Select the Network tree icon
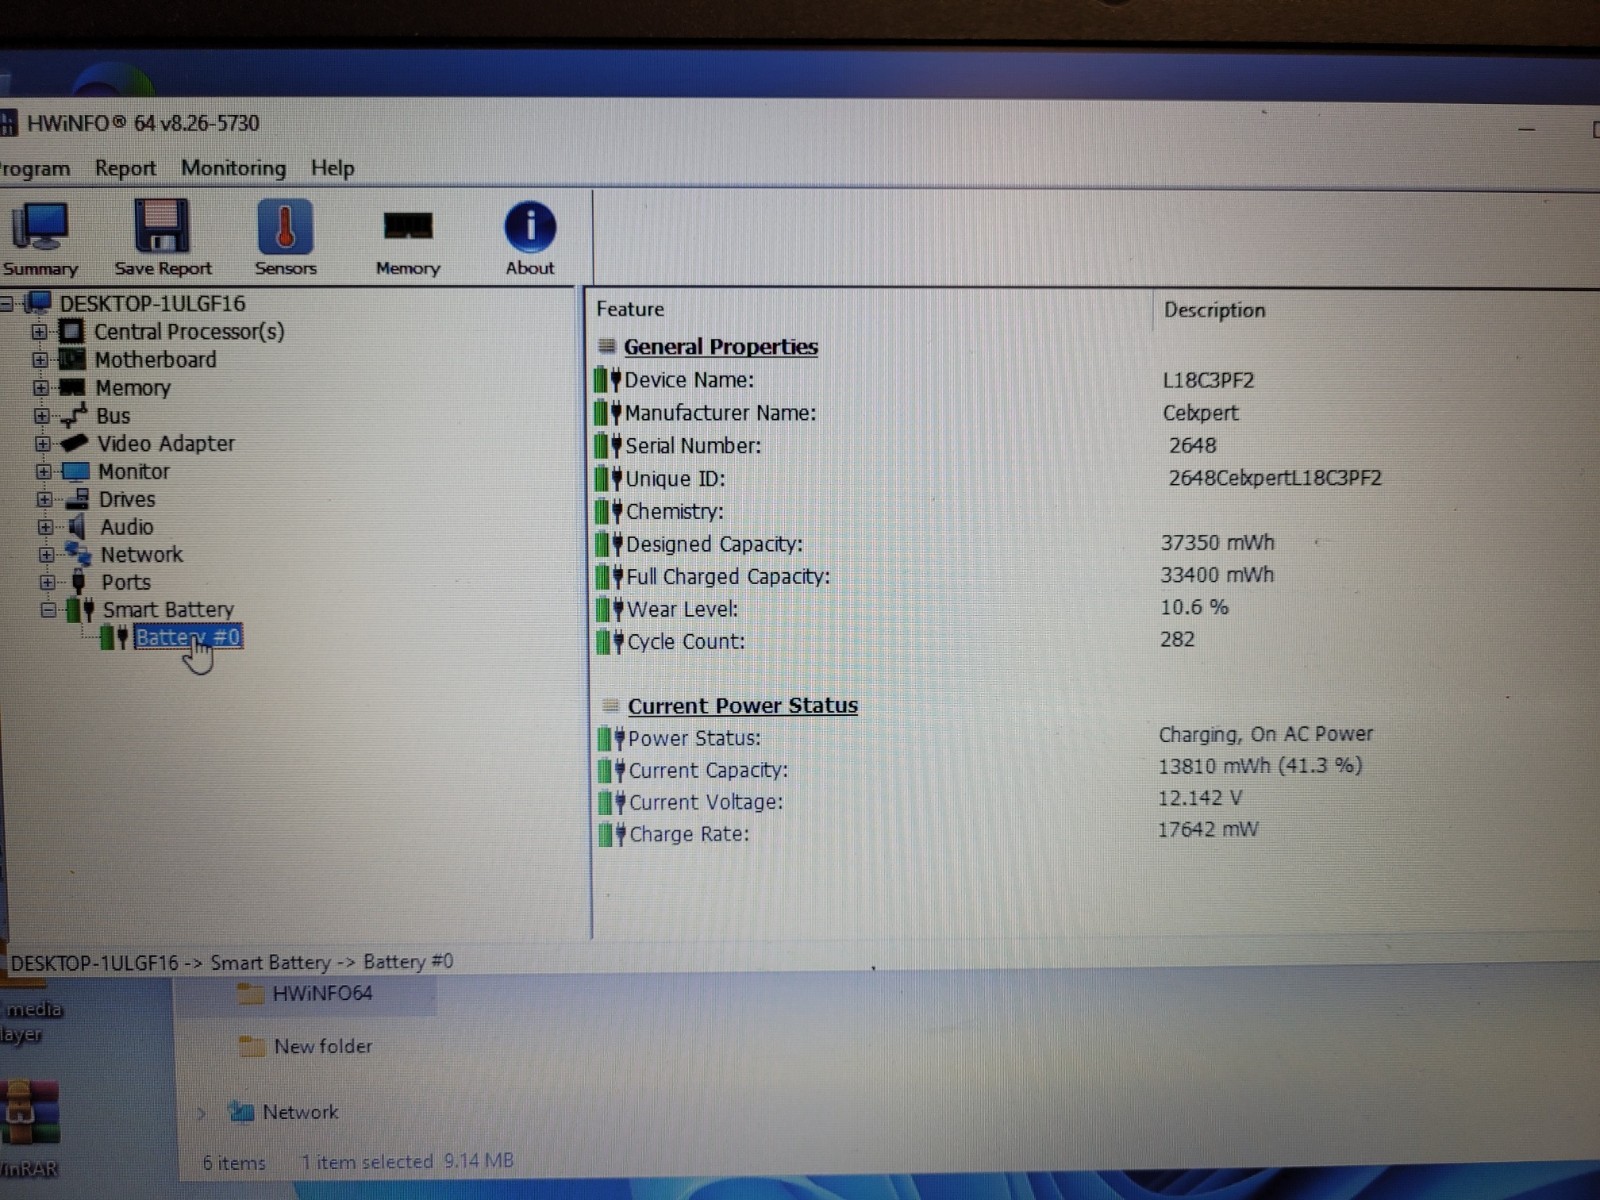This screenshot has width=1600, height=1200. tap(79, 554)
